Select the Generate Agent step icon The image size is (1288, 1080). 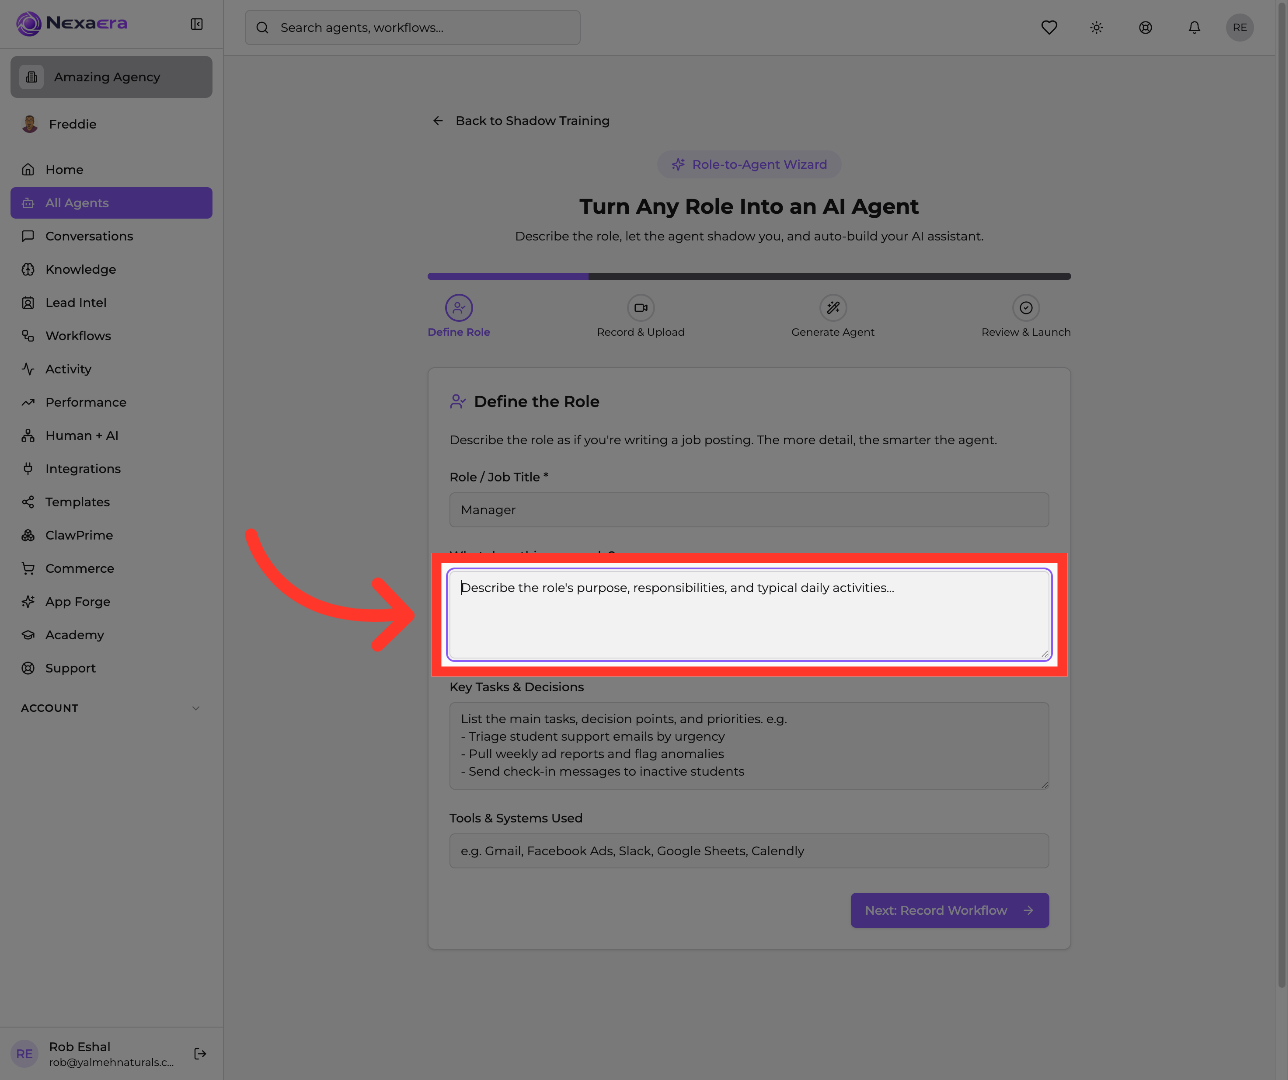(833, 308)
